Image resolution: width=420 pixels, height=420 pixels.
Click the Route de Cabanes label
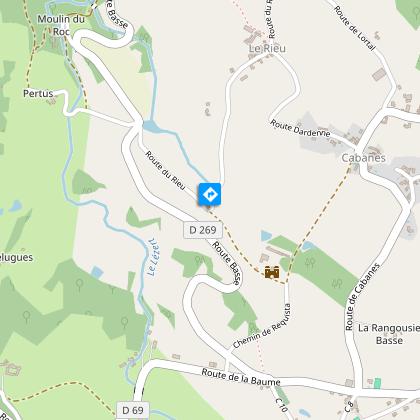point(363,297)
